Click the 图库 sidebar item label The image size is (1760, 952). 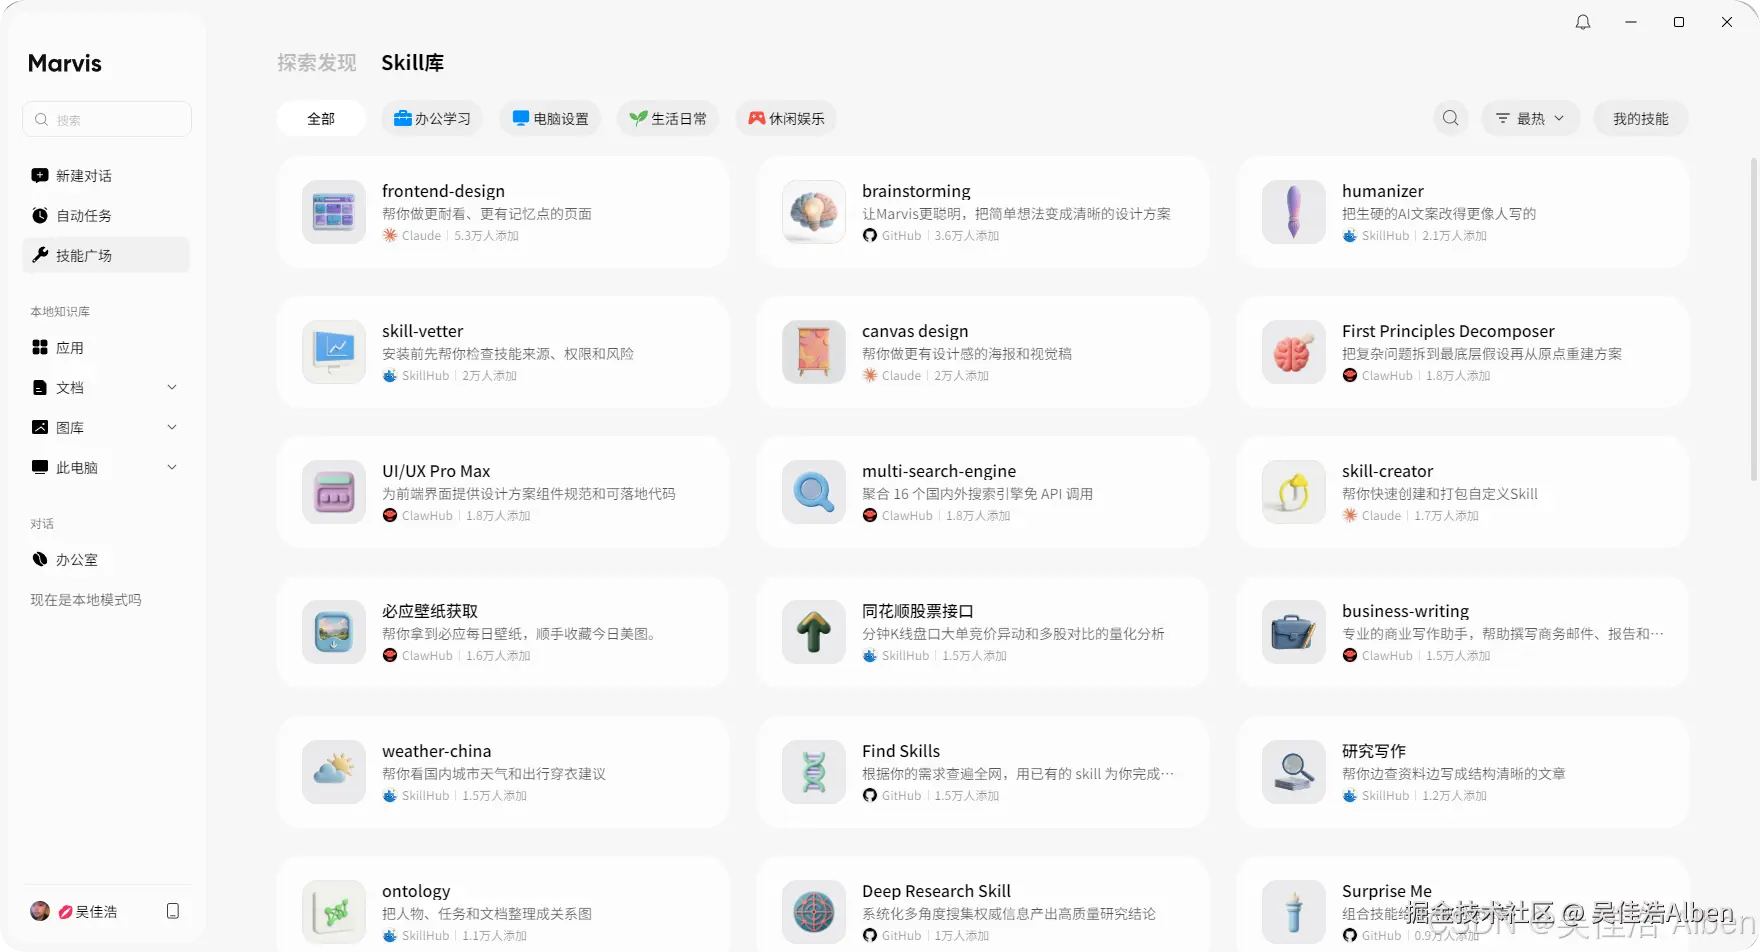coord(70,427)
